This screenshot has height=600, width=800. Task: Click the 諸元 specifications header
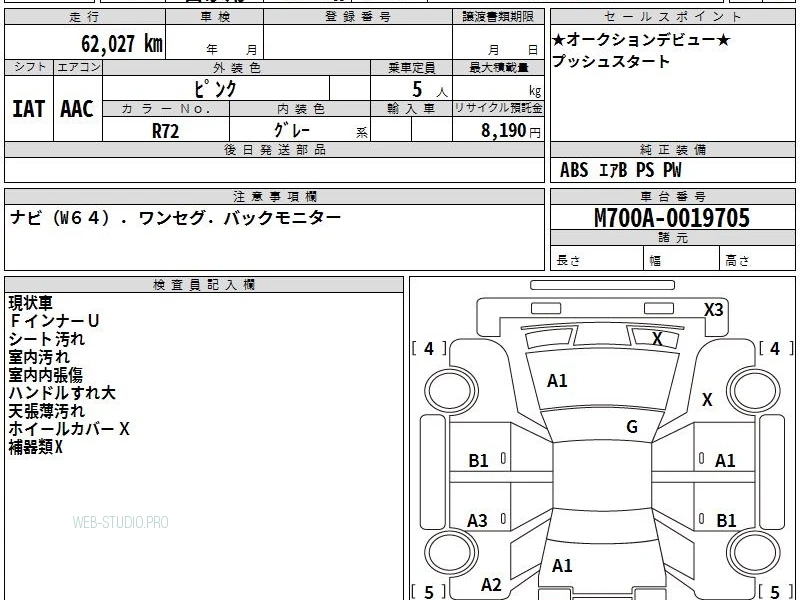pos(672,238)
